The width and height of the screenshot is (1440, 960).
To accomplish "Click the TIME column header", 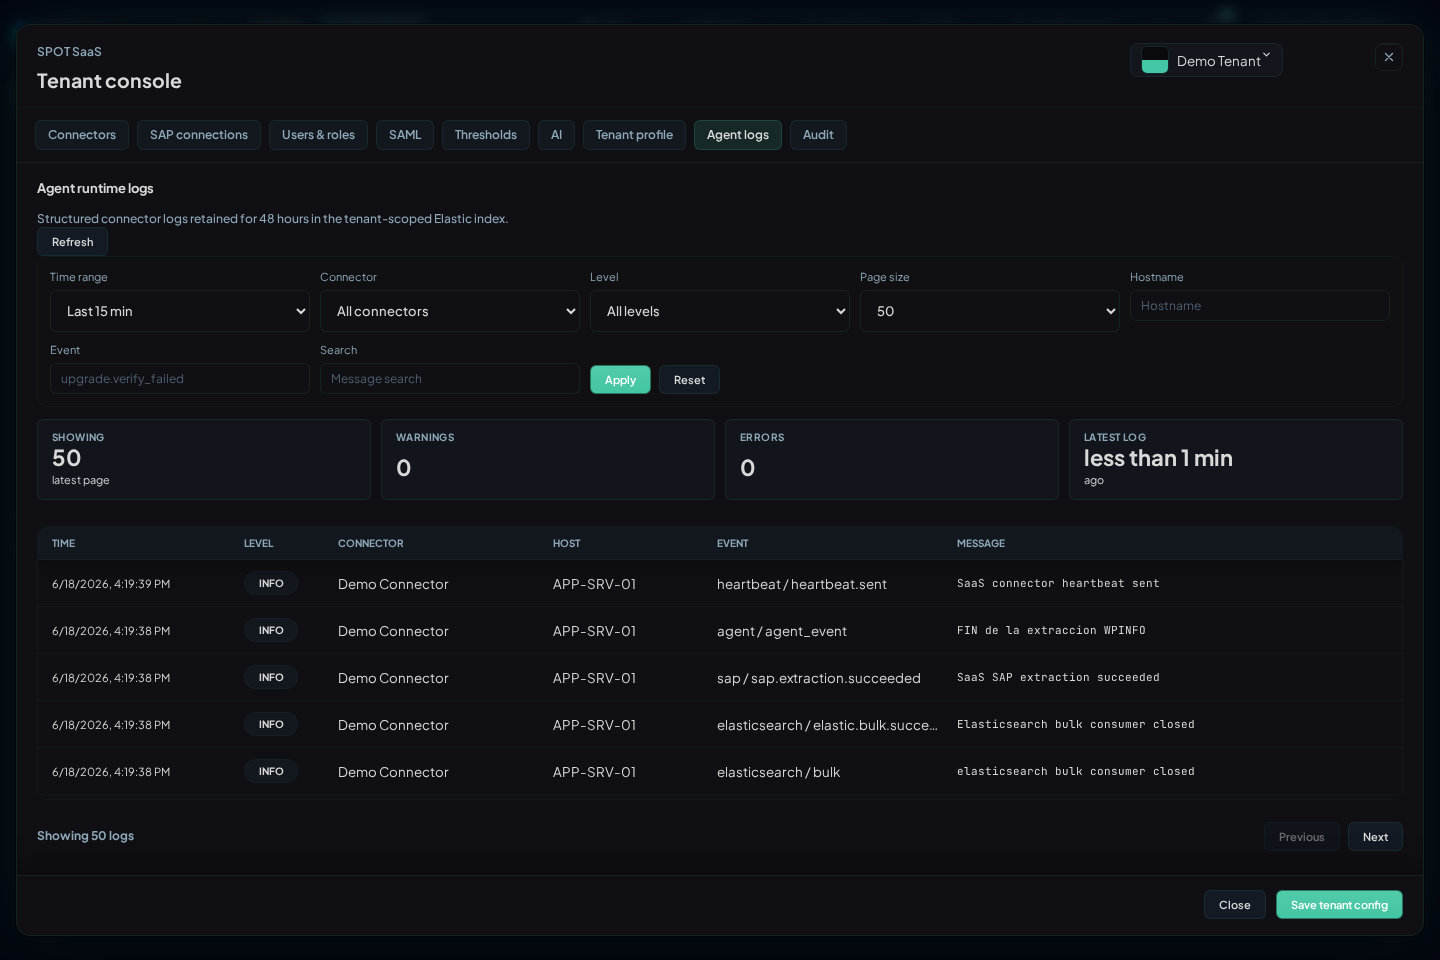I will coord(63,544).
